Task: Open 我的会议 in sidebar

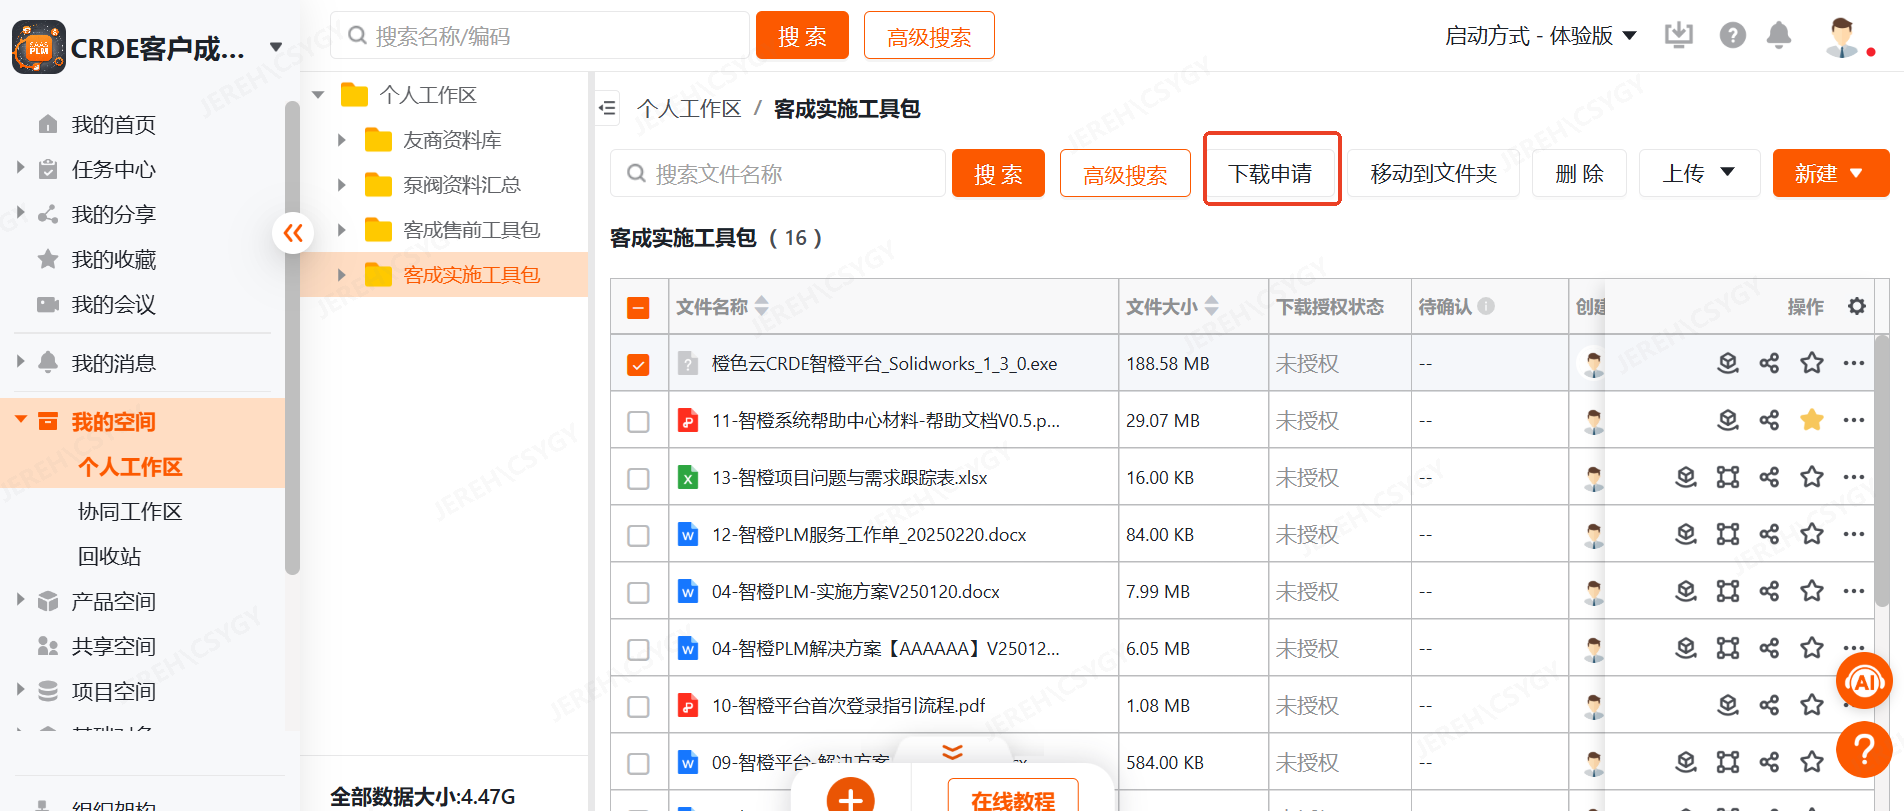Action: tap(114, 304)
